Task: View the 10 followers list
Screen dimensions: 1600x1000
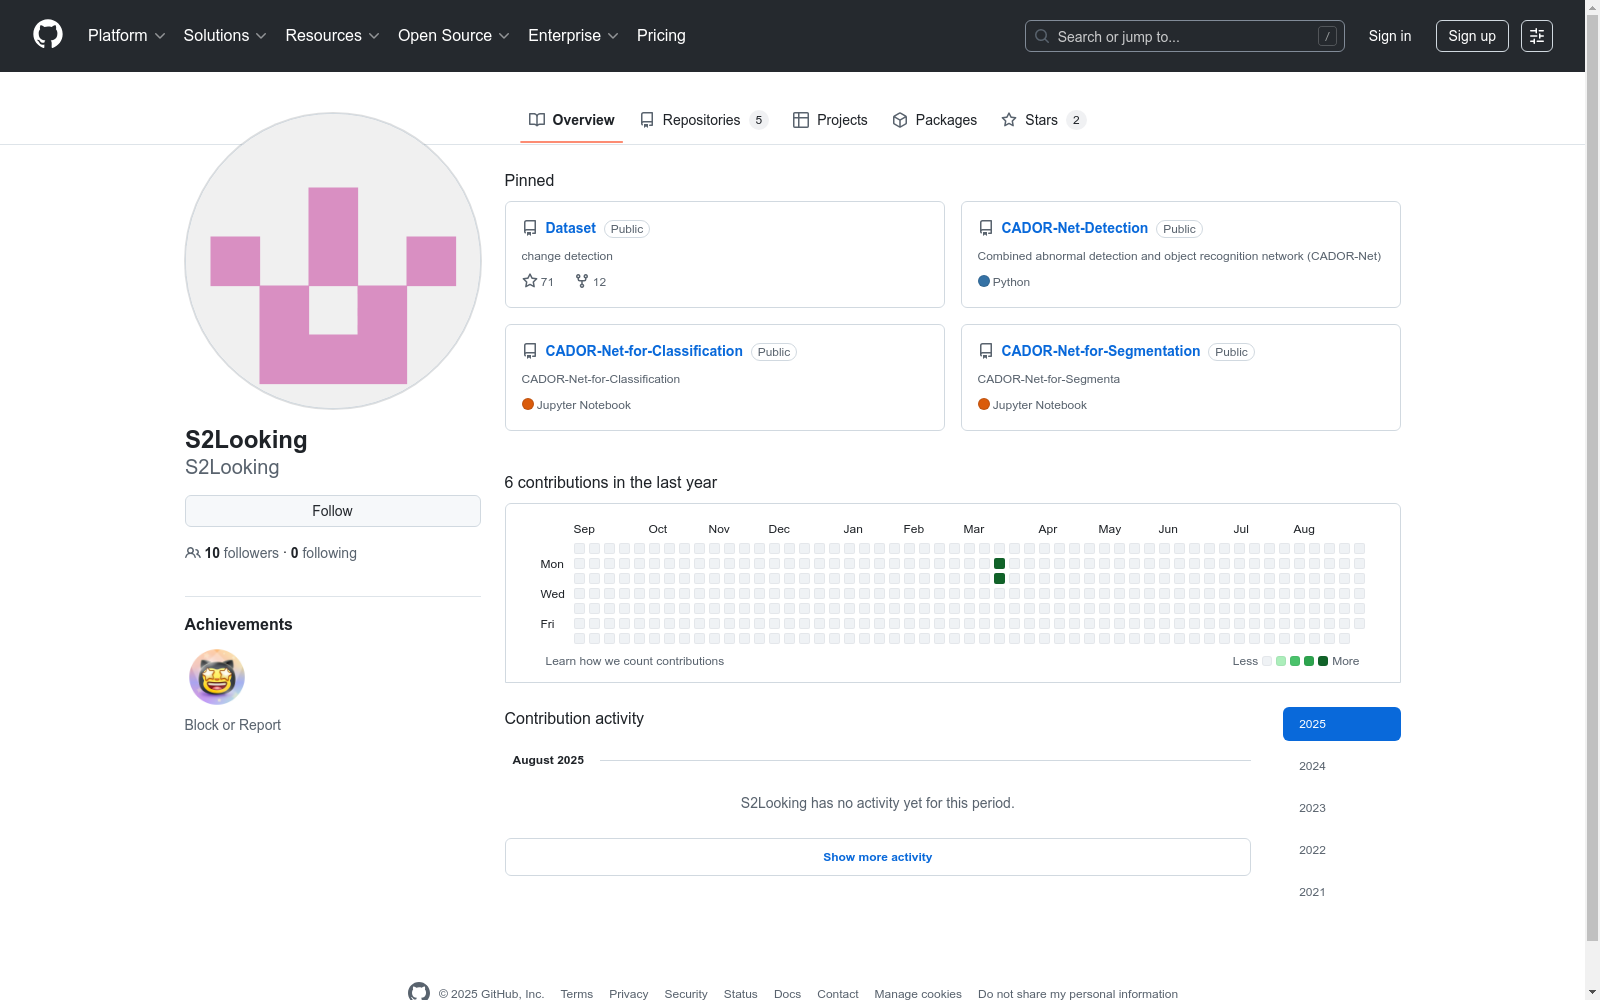Action: [x=241, y=553]
